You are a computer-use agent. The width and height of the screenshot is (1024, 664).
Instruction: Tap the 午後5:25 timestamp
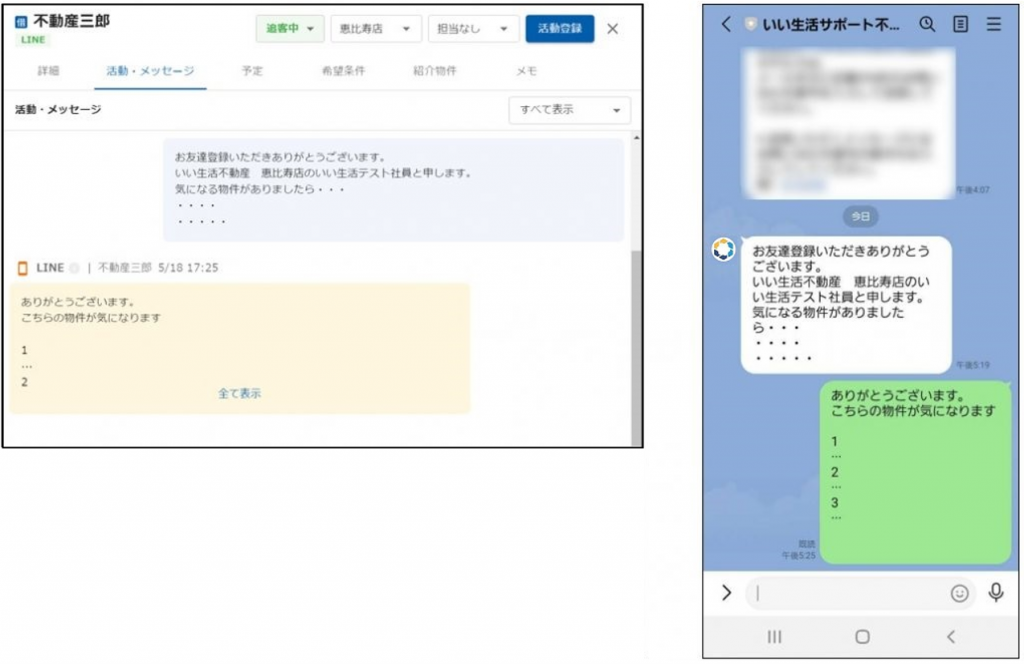[x=799, y=556]
